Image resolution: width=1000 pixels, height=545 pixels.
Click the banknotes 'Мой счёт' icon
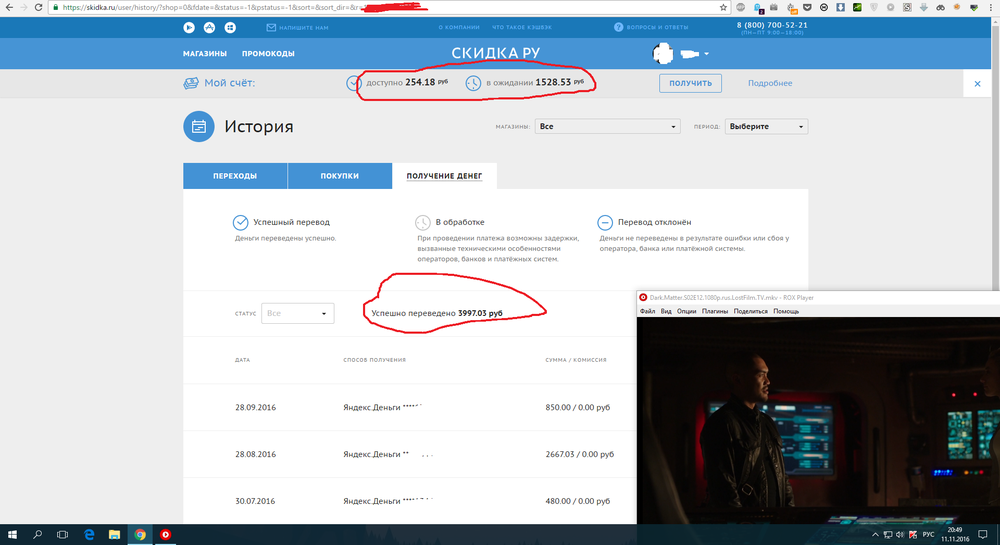191,84
